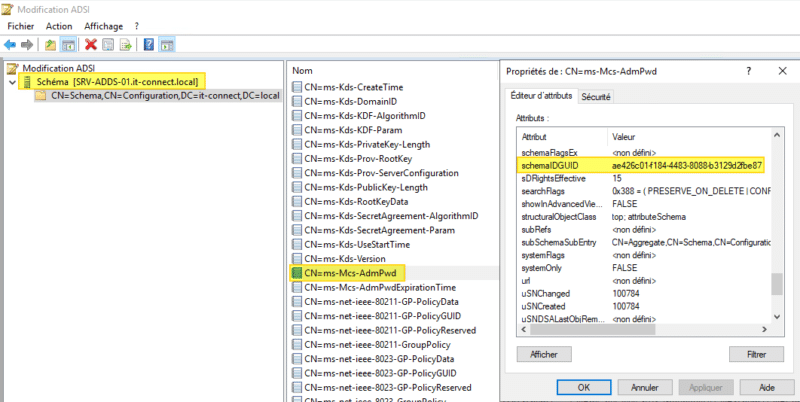This screenshot has width=800, height=402.
Task: Sort by the Attribut column header
Action: 562,137
